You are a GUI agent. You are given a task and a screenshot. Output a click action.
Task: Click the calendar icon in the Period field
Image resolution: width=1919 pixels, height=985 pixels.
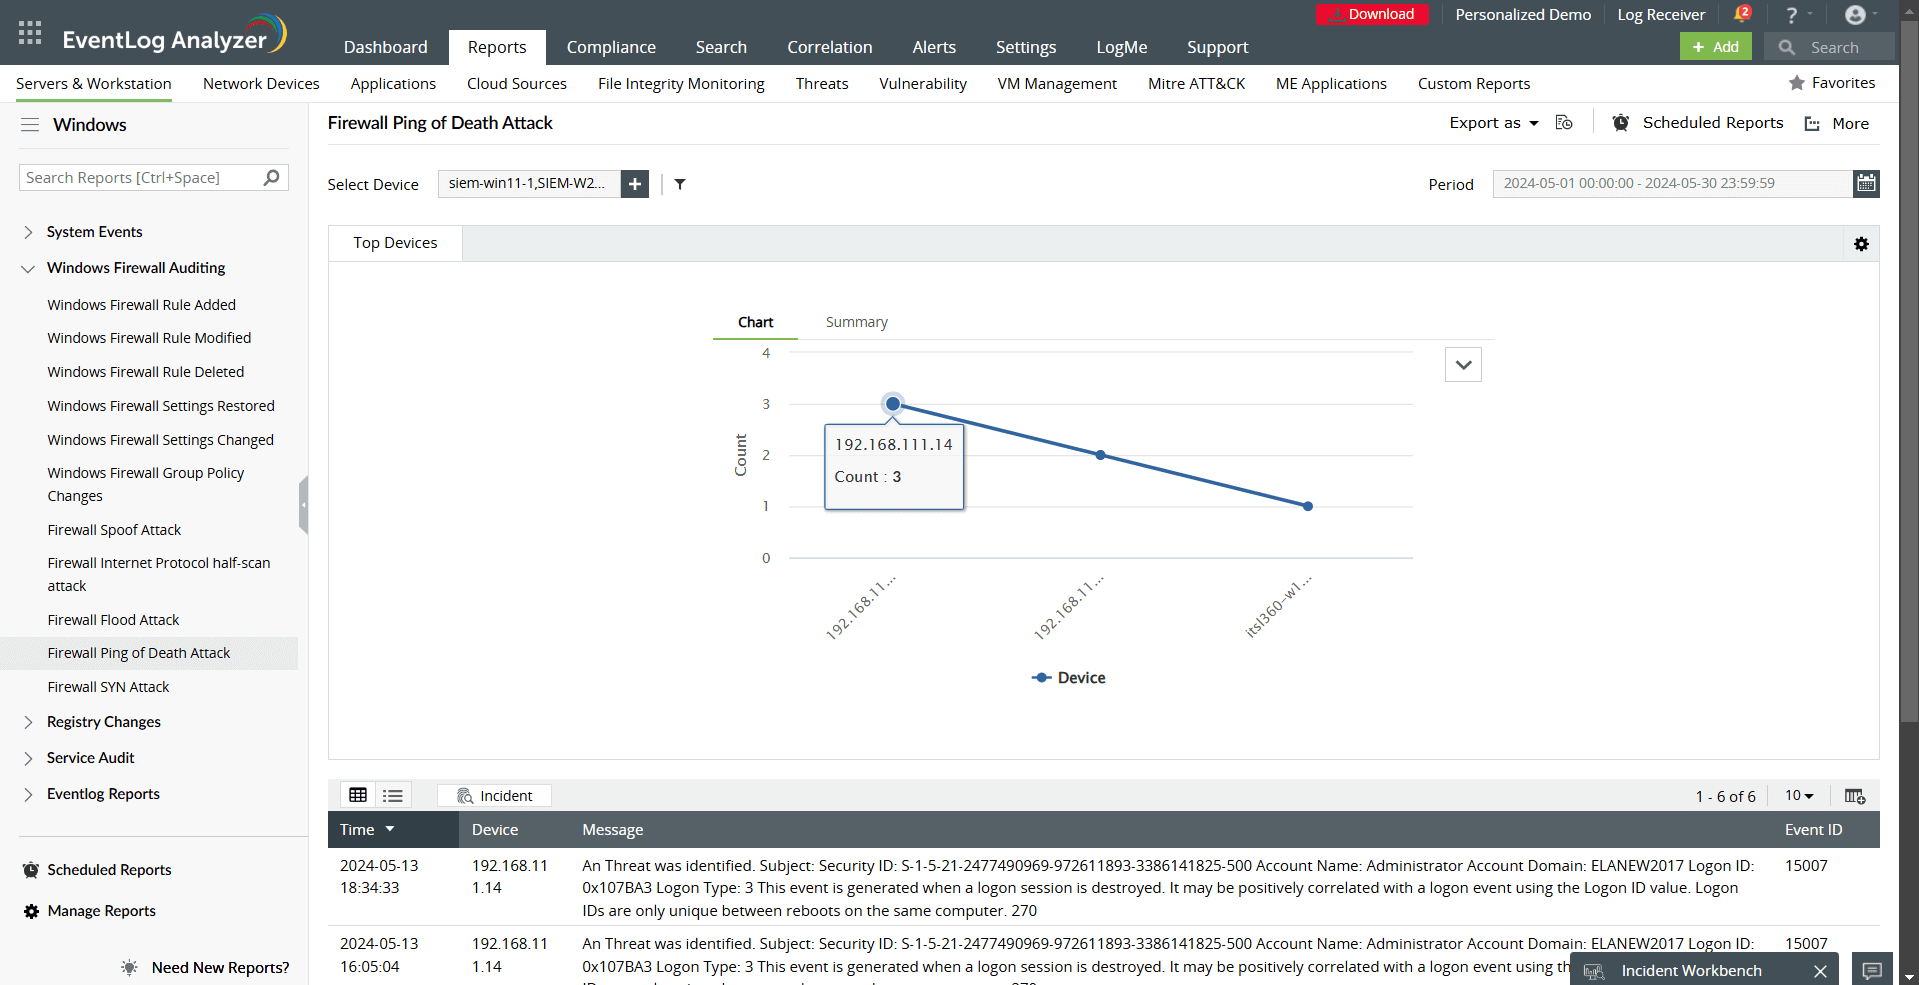click(1866, 183)
